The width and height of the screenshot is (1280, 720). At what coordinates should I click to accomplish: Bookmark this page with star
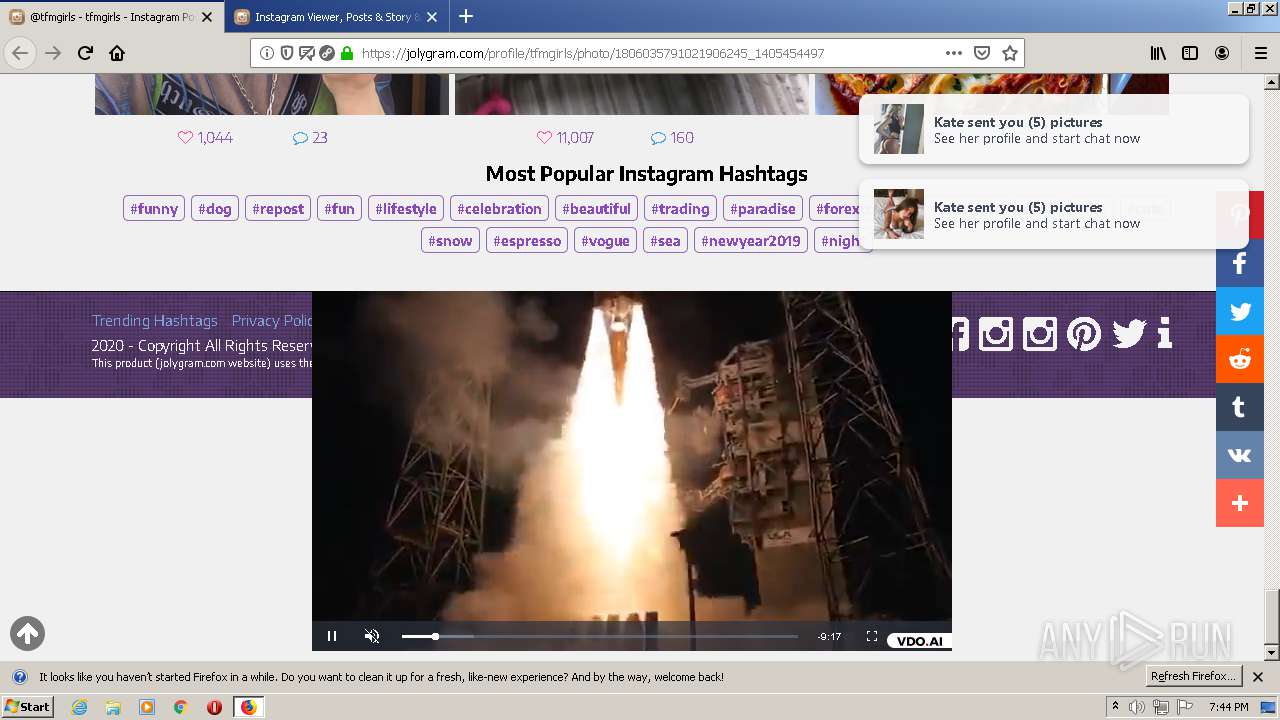pos(1010,53)
